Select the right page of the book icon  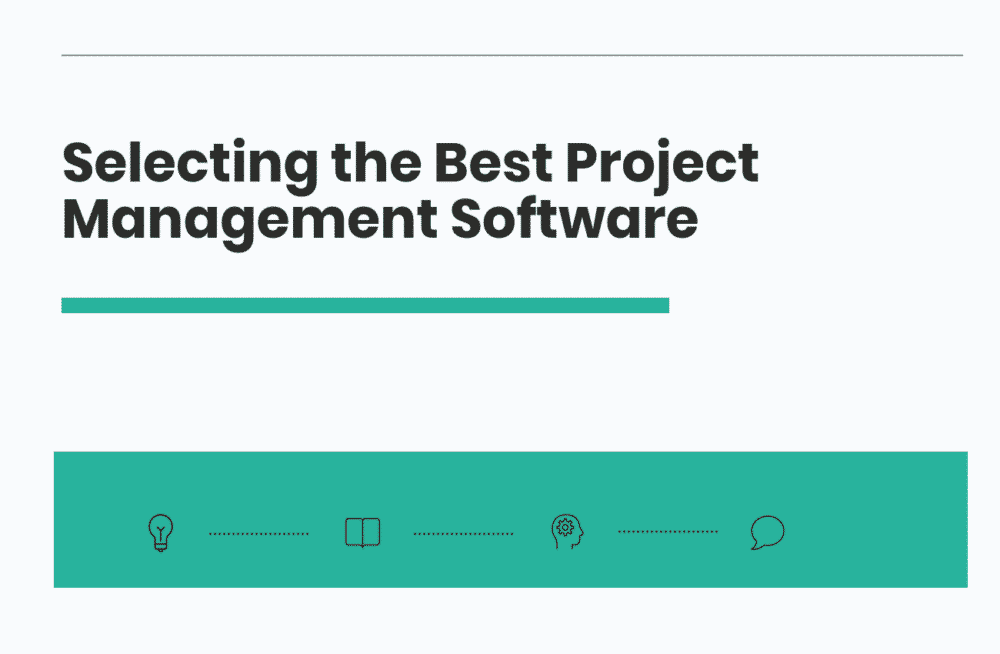pyautogui.click(x=372, y=532)
